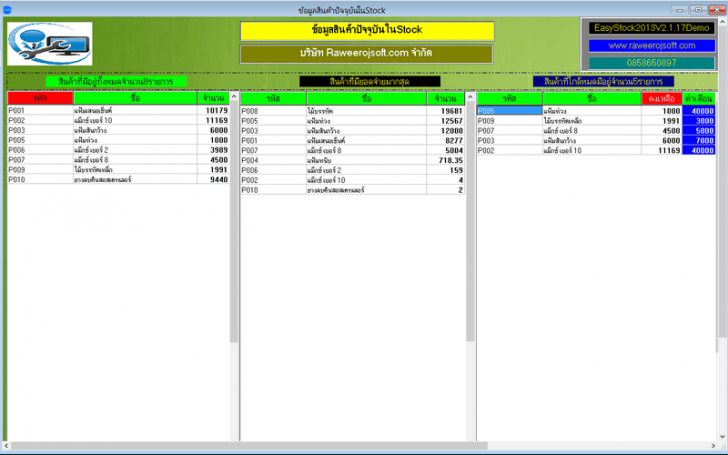Screen dimensions: 728x455
Task: Click the red 'คงเหลือ' header in the low-stock table
Action: (662, 98)
